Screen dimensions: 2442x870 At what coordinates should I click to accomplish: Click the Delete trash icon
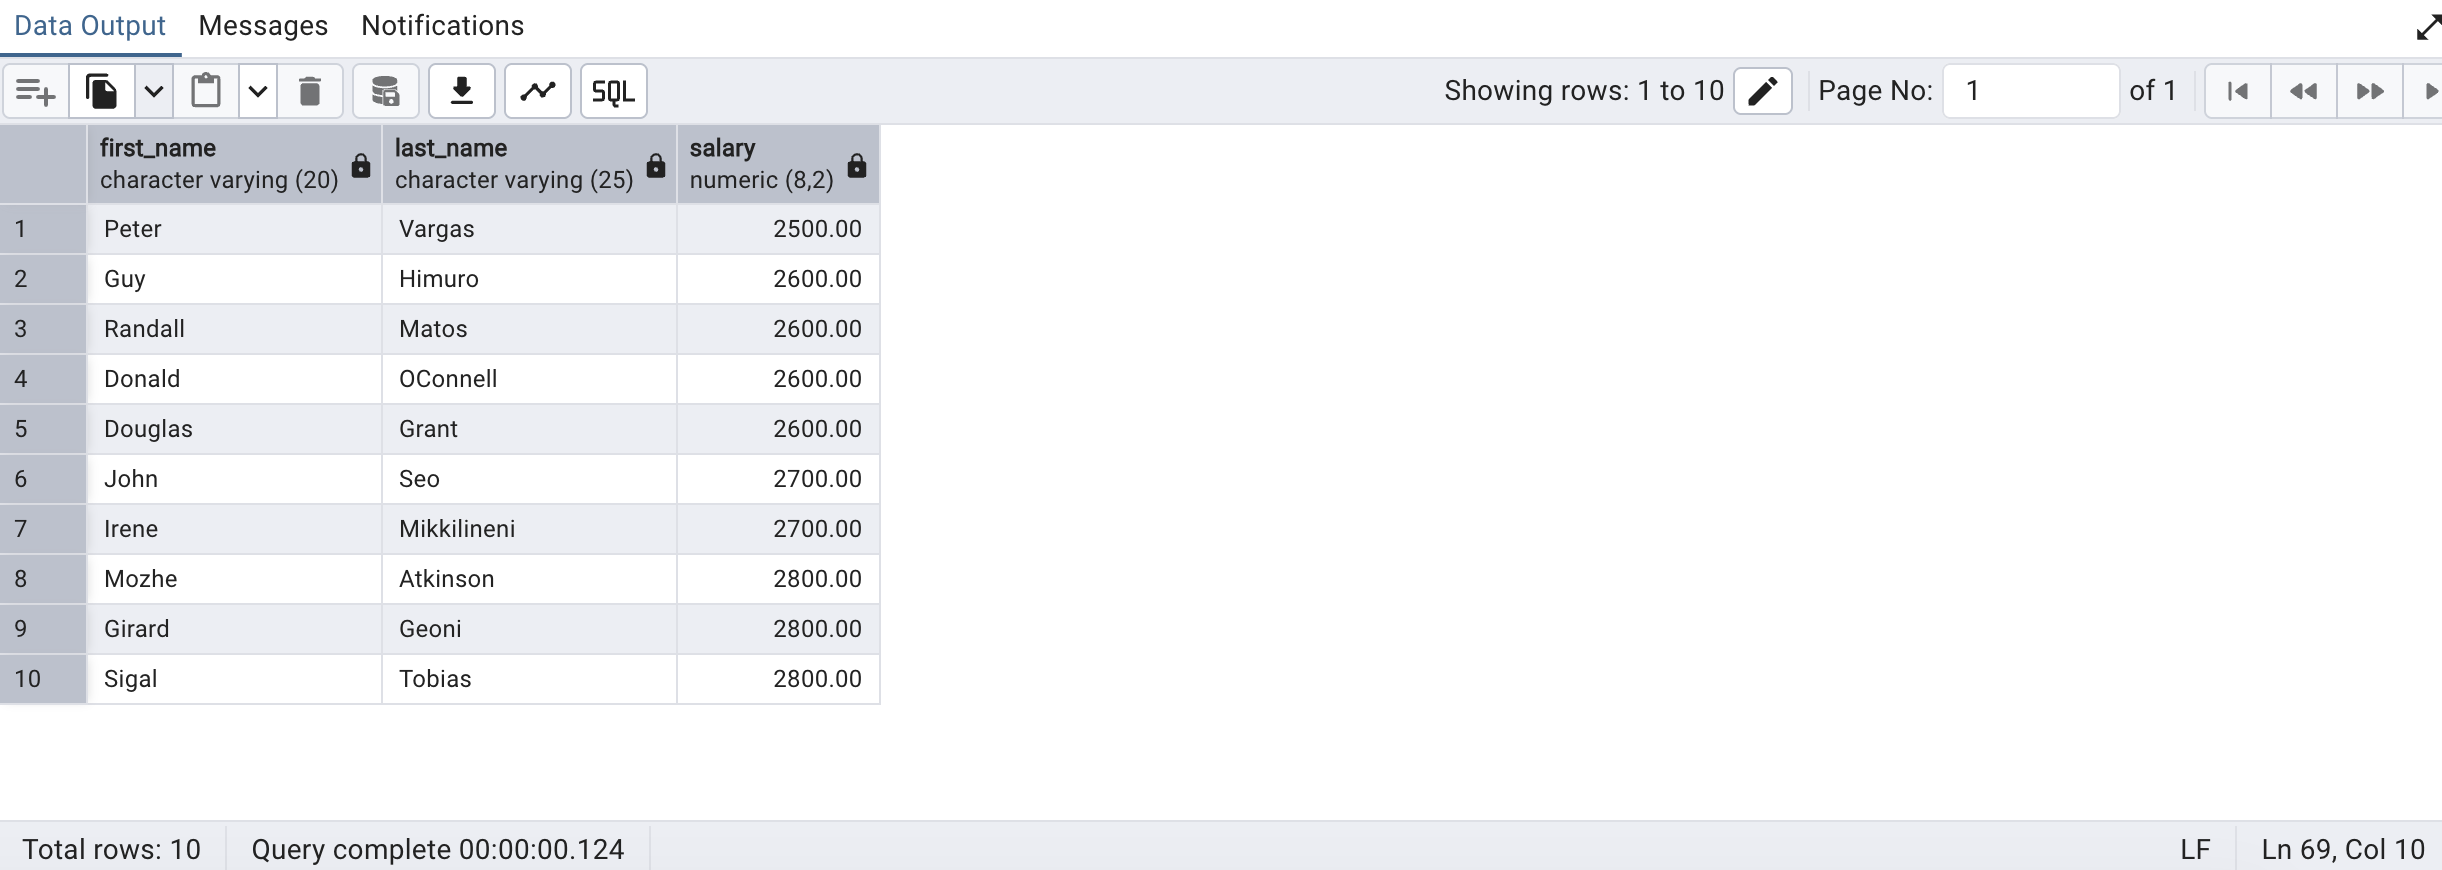tap(310, 92)
